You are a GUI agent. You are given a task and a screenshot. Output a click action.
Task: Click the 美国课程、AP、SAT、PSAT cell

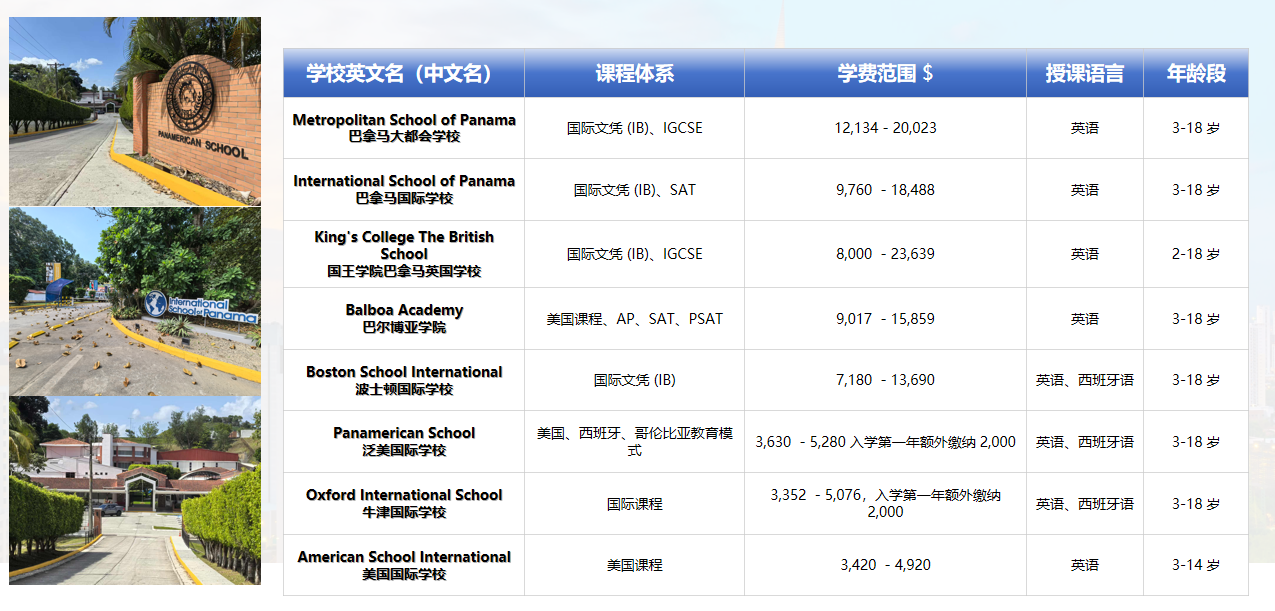[x=634, y=319]
